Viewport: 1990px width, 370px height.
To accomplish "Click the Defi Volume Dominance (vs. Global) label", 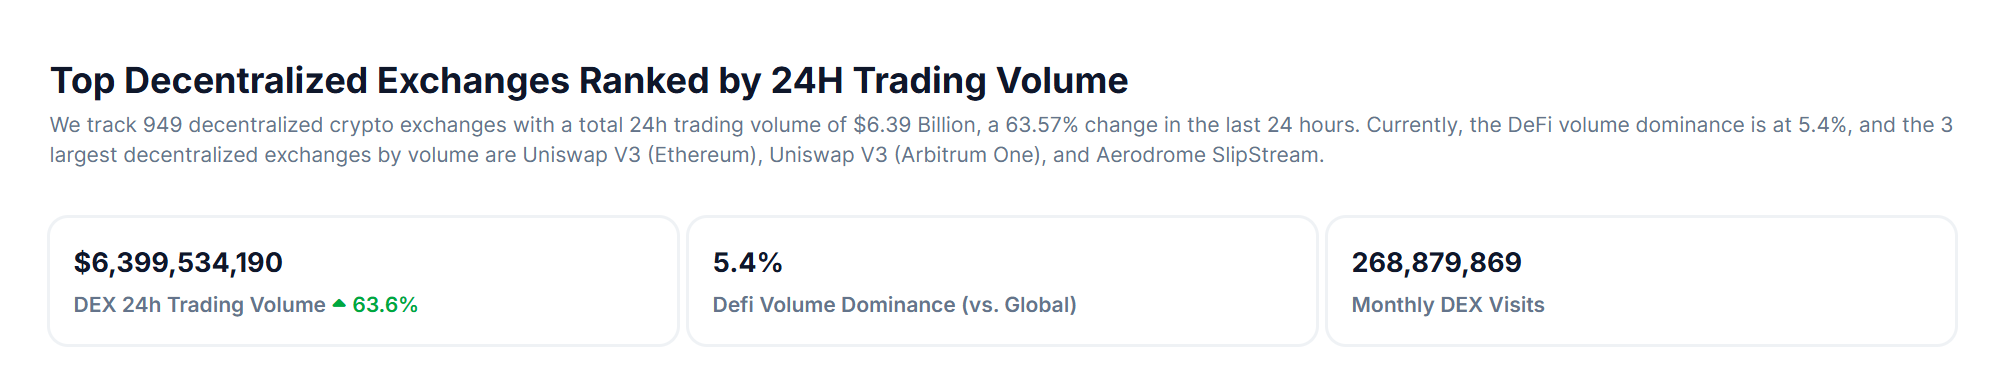I will pos(894,305).
